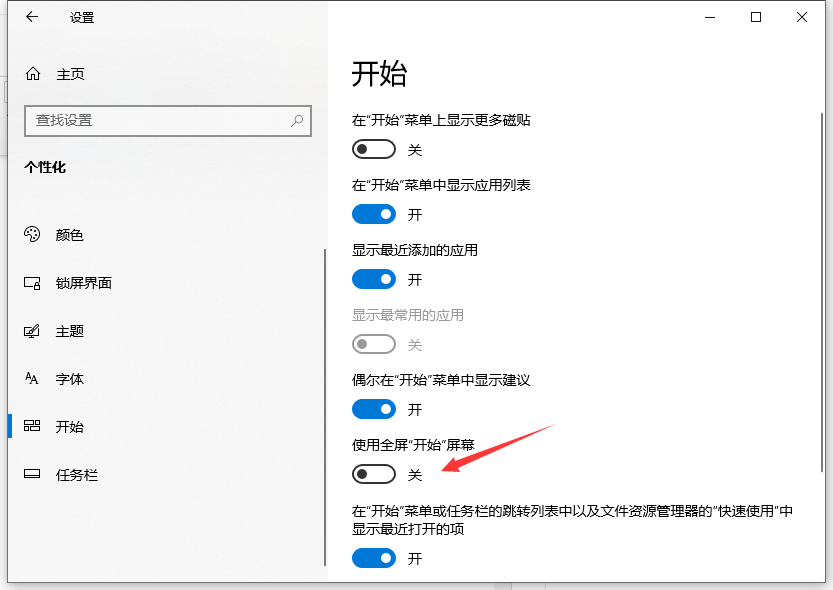The width and height of the screenshot is (833, 590).
Task: Turn off showing recent items in jump lists
Action: [x=373, y=558]
